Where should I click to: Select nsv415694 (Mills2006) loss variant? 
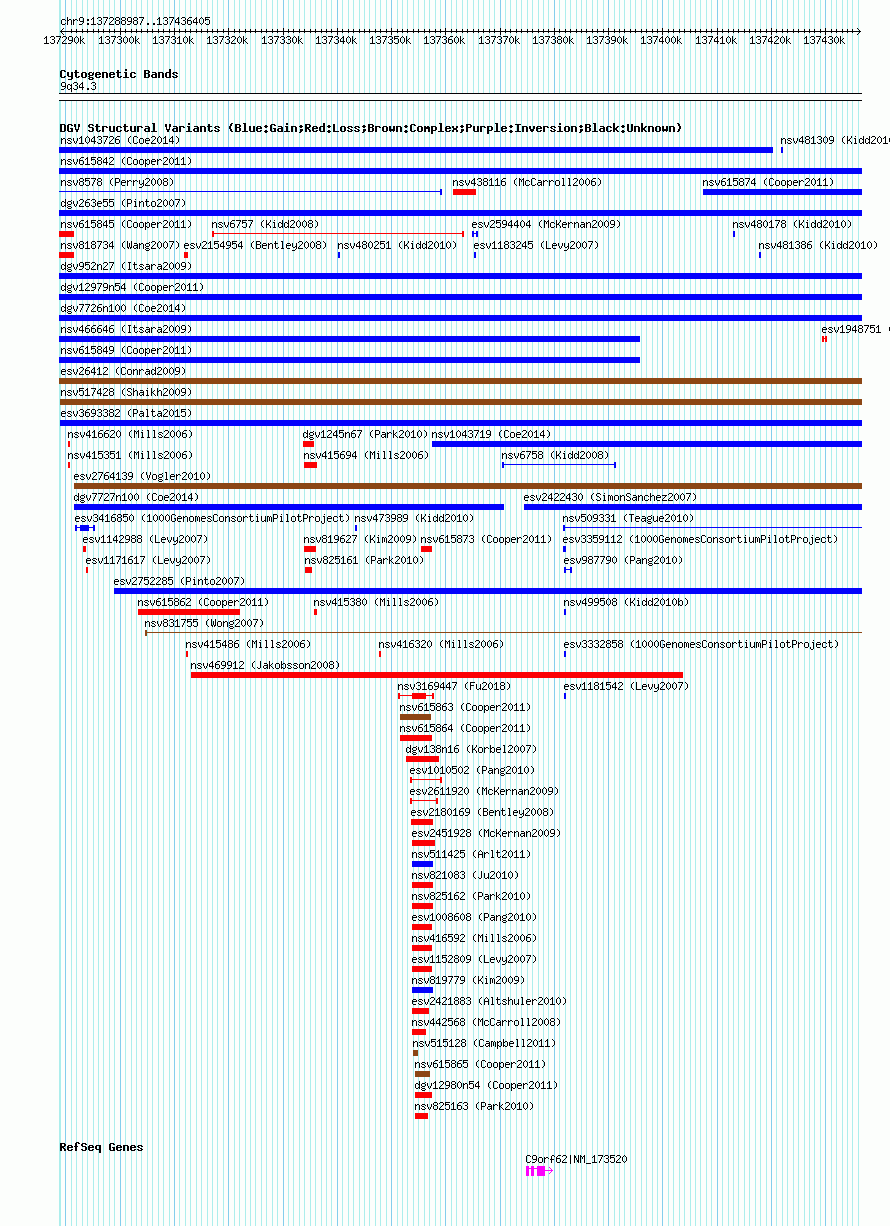click(366, 455)
